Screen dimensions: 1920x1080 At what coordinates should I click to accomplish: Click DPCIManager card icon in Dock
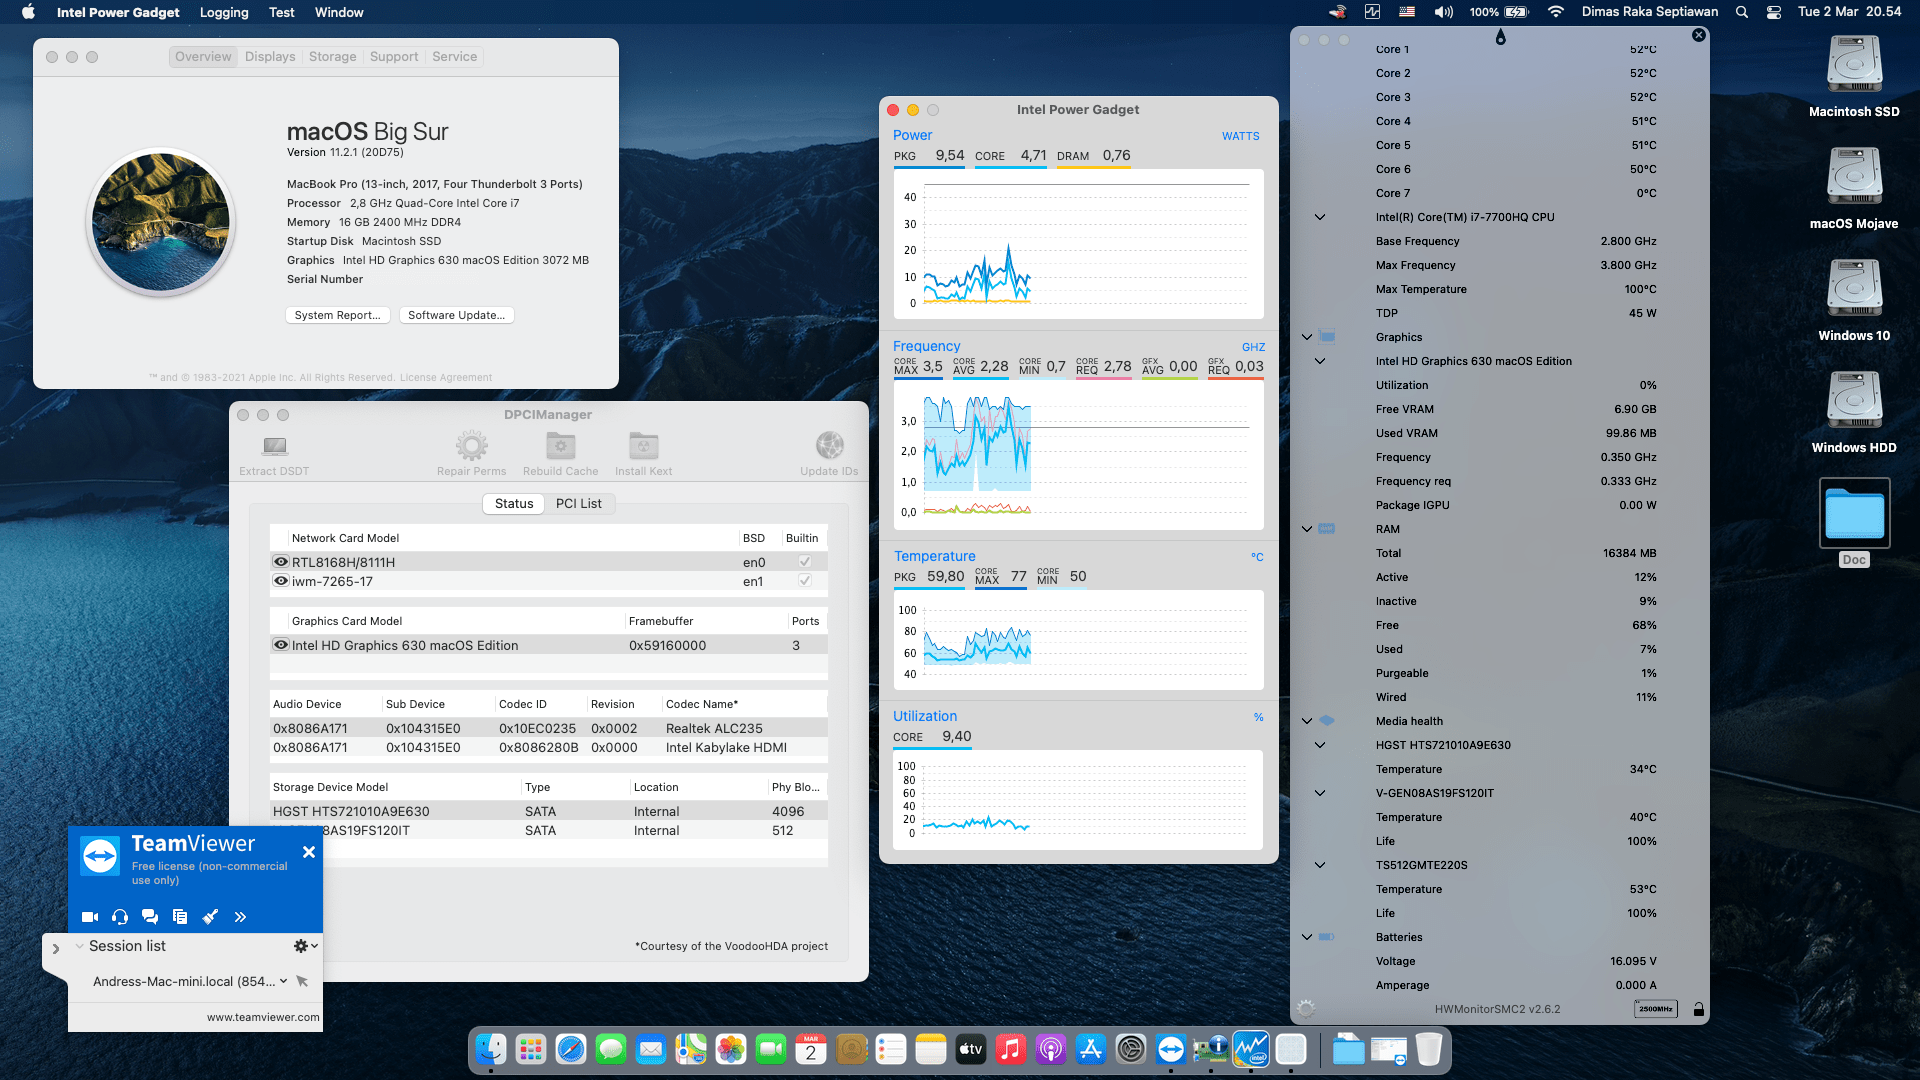tap(1211, 1049)
